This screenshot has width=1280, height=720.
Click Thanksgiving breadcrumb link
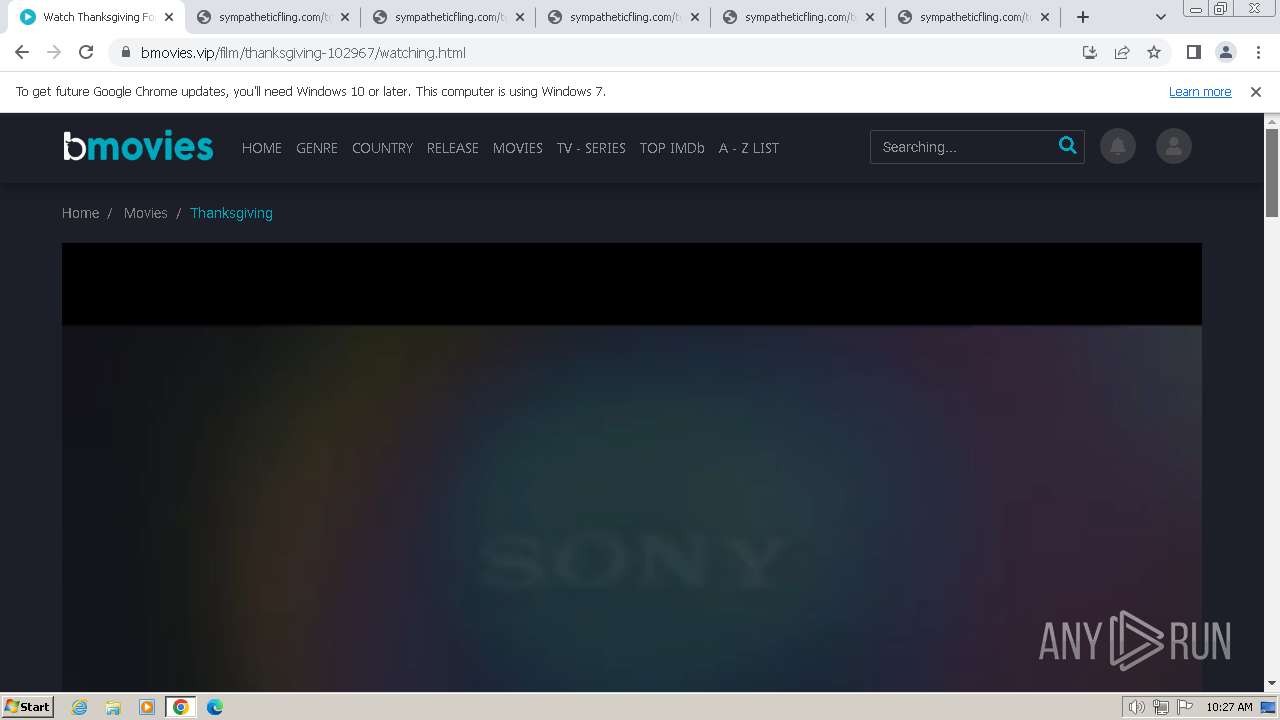tap(231, 213)
